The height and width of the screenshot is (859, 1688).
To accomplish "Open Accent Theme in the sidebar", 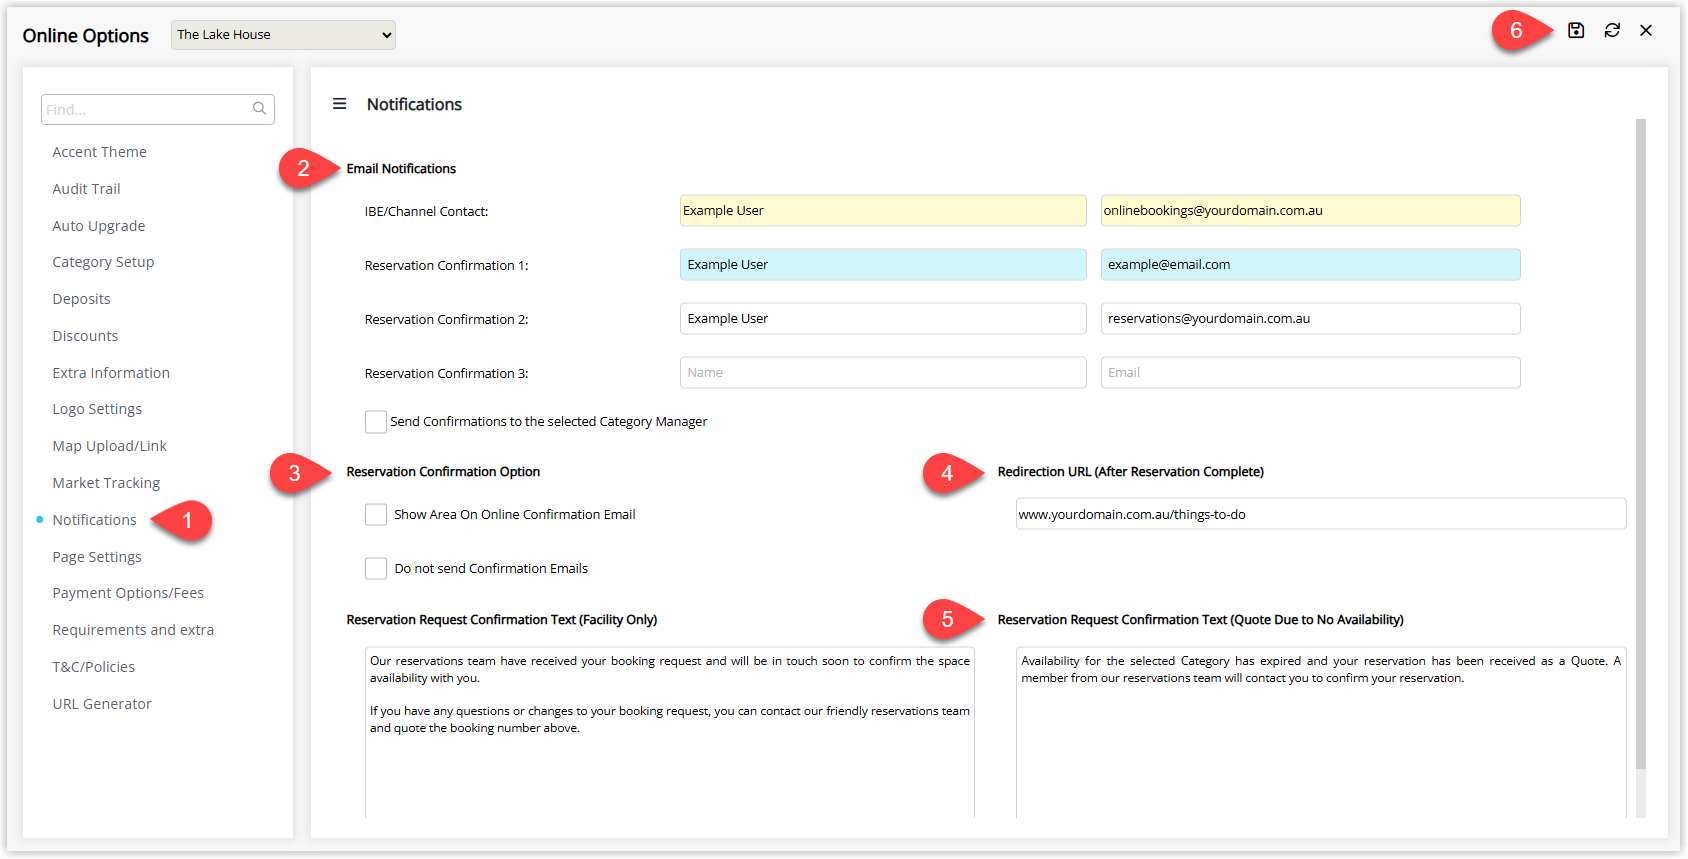I will click(100, 152).
